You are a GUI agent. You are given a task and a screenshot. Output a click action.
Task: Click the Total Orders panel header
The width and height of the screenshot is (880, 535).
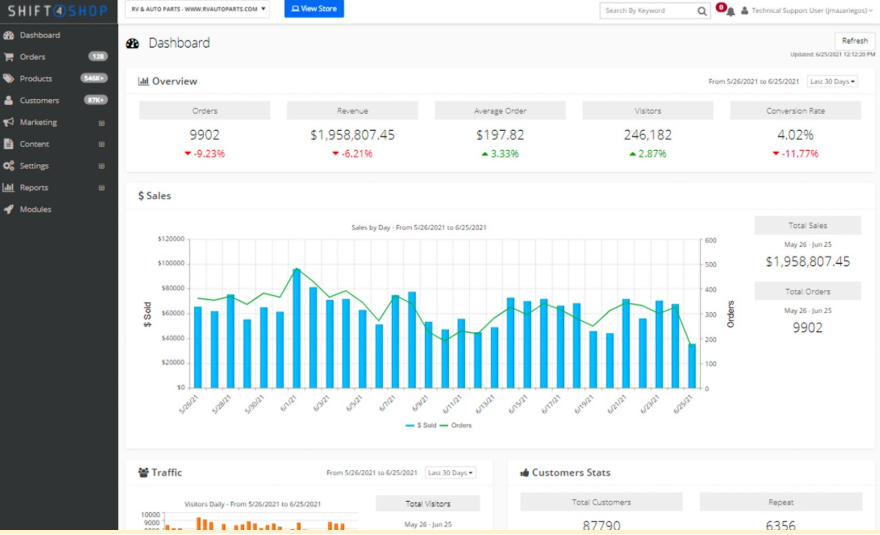[x=808, y=291]
